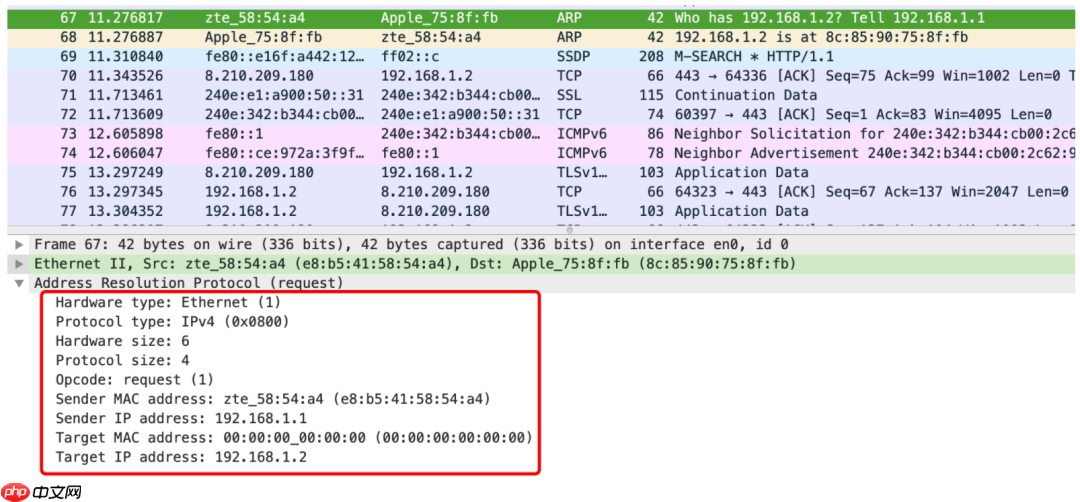Click destination fe80::1 in packet 74
Viewport: 1080px width, 502px height.
click(410, 153)
